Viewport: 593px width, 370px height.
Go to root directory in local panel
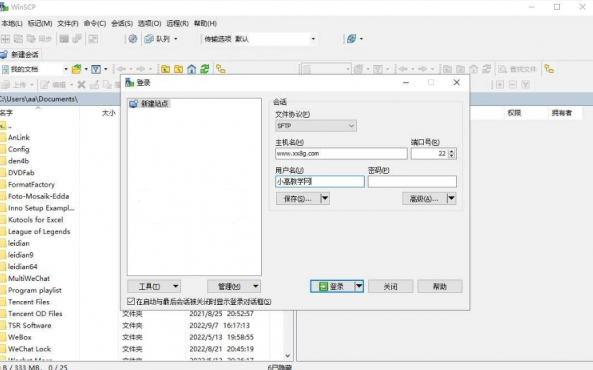click(179, 69)
